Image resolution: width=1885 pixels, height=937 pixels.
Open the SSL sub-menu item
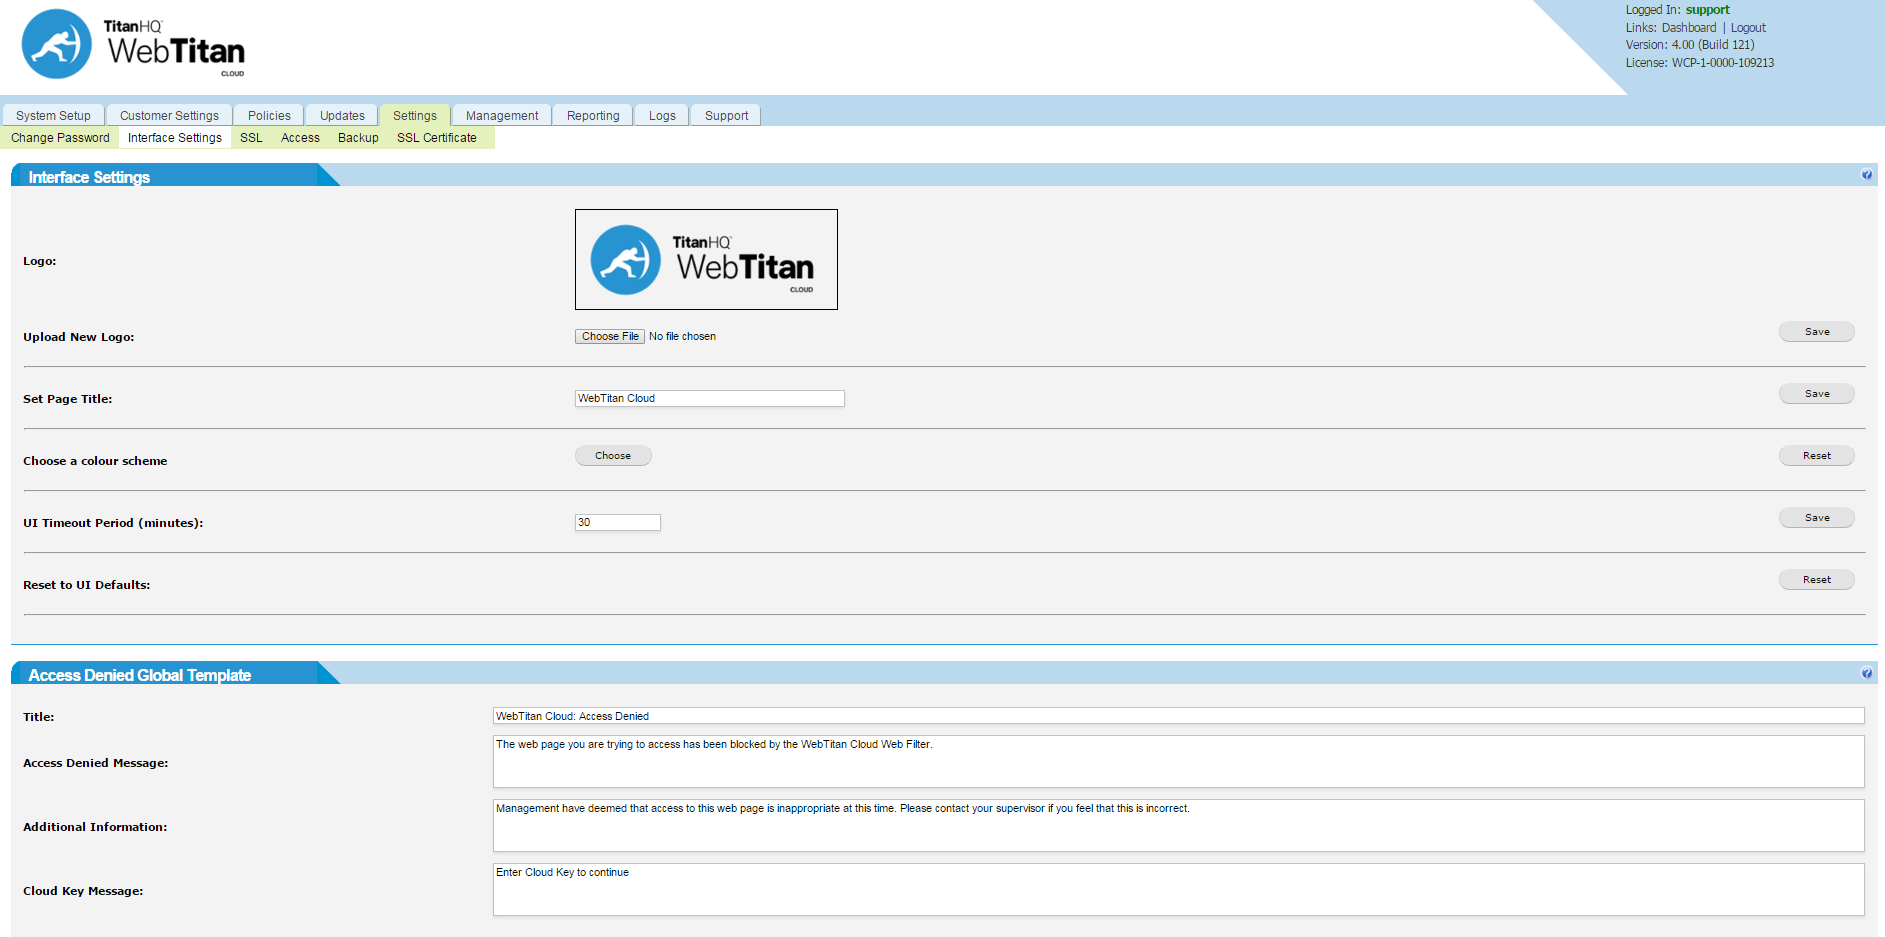click(251, 138)
